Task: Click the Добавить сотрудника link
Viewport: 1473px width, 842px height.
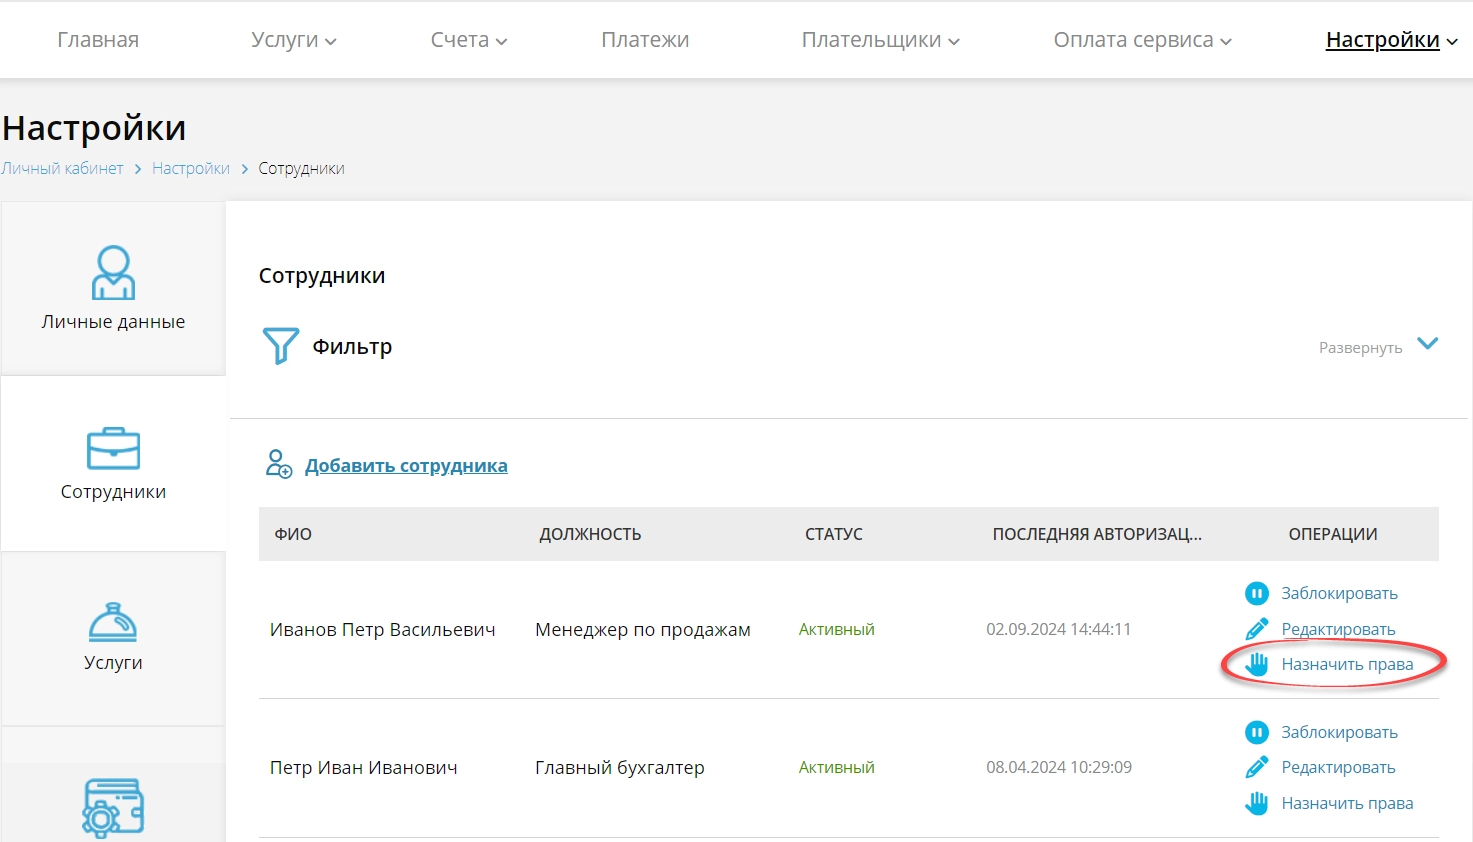Action: (406, 465)
